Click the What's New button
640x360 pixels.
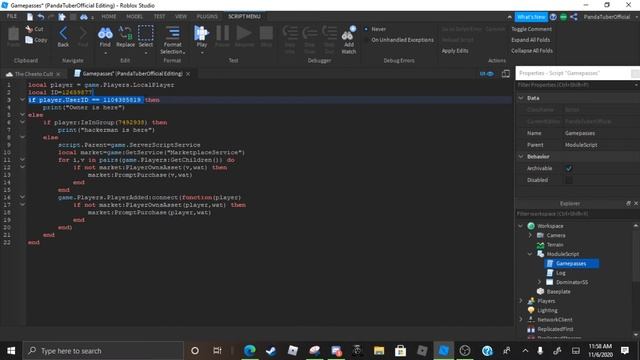tap(531, 17)
